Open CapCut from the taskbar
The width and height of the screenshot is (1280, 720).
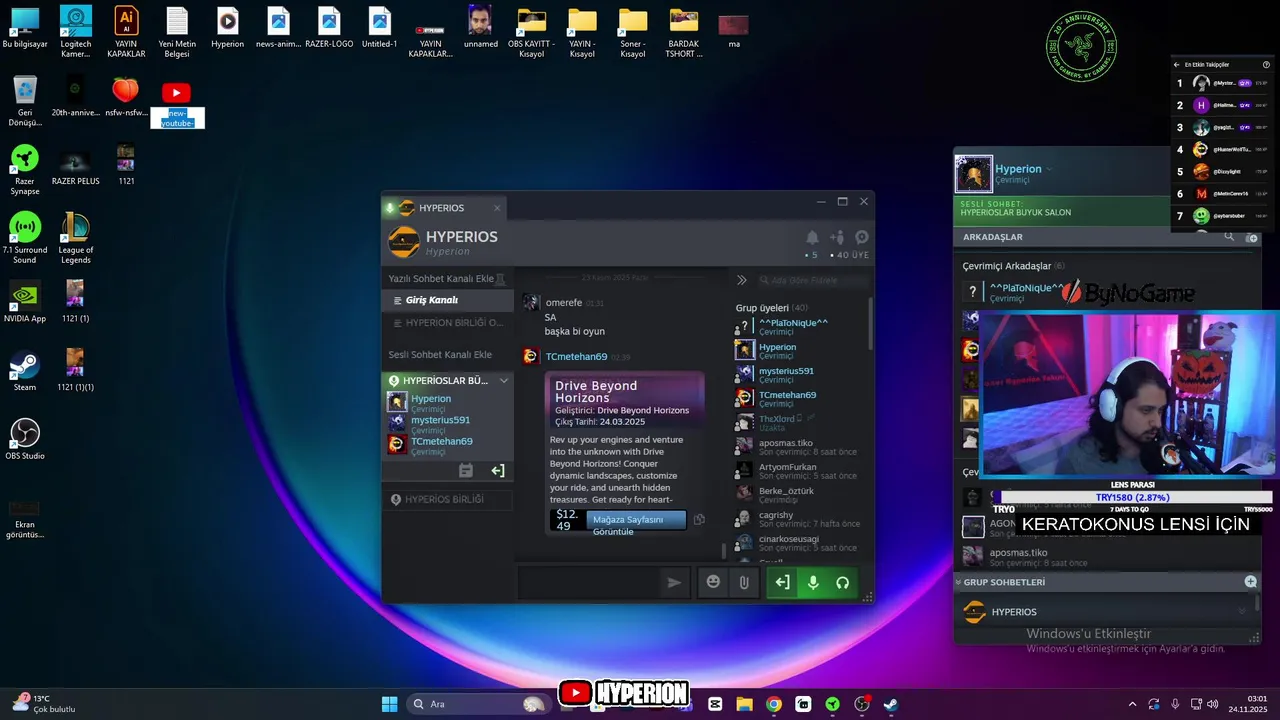click(x=715, y=704)
